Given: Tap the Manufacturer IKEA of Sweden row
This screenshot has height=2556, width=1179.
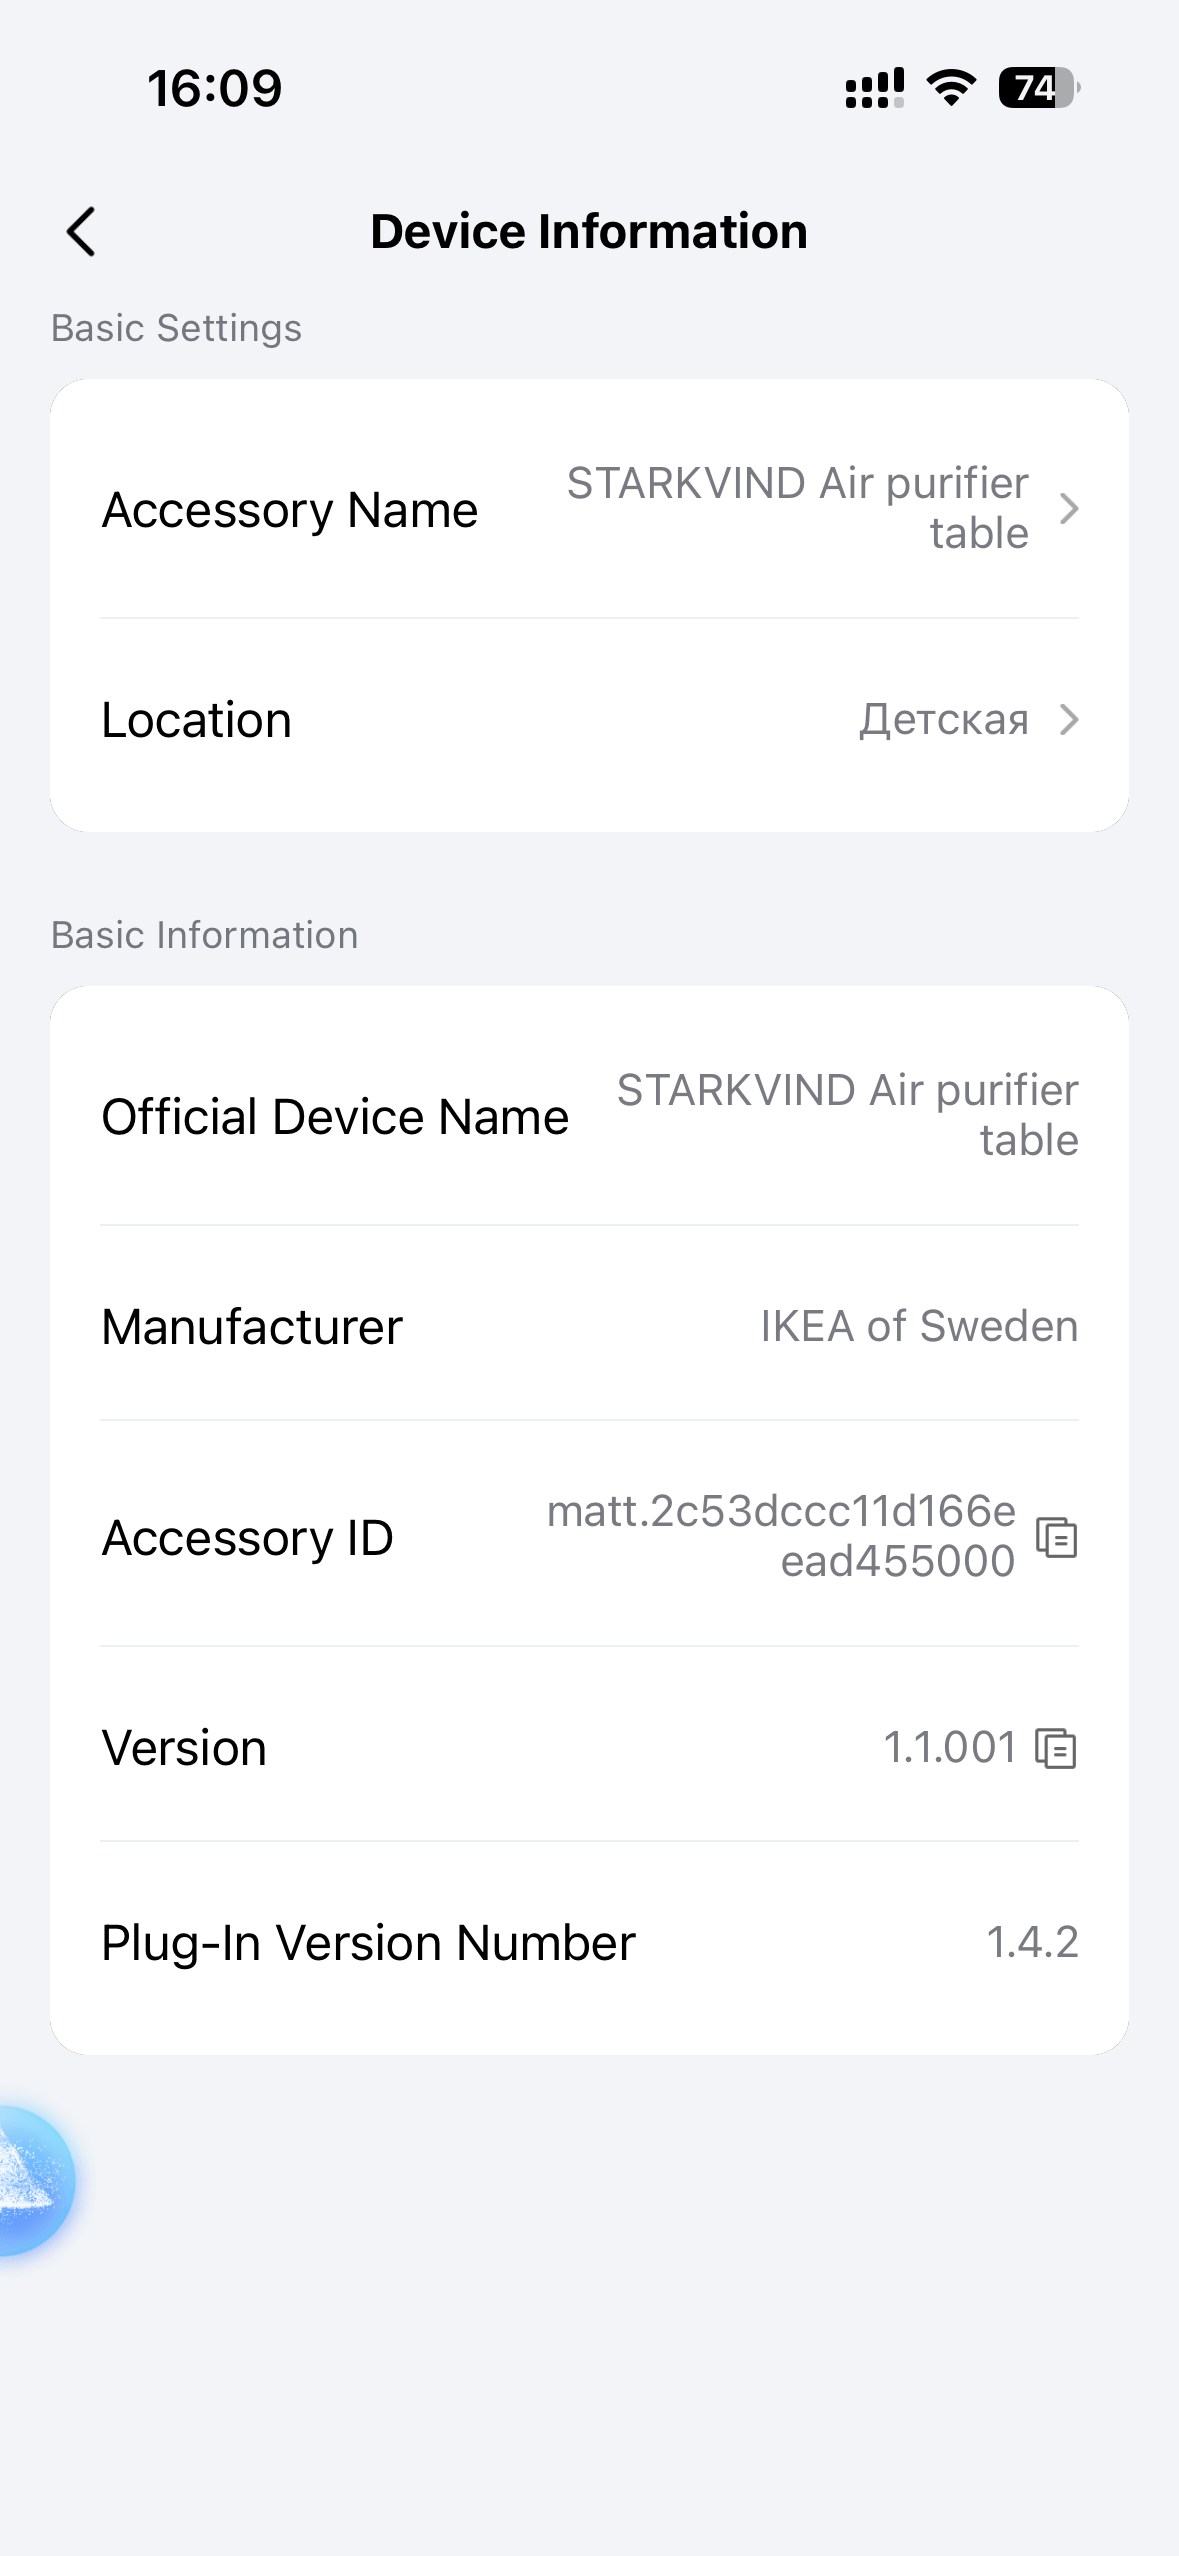Looking at the screenshot, I should tap(589, 1326).
